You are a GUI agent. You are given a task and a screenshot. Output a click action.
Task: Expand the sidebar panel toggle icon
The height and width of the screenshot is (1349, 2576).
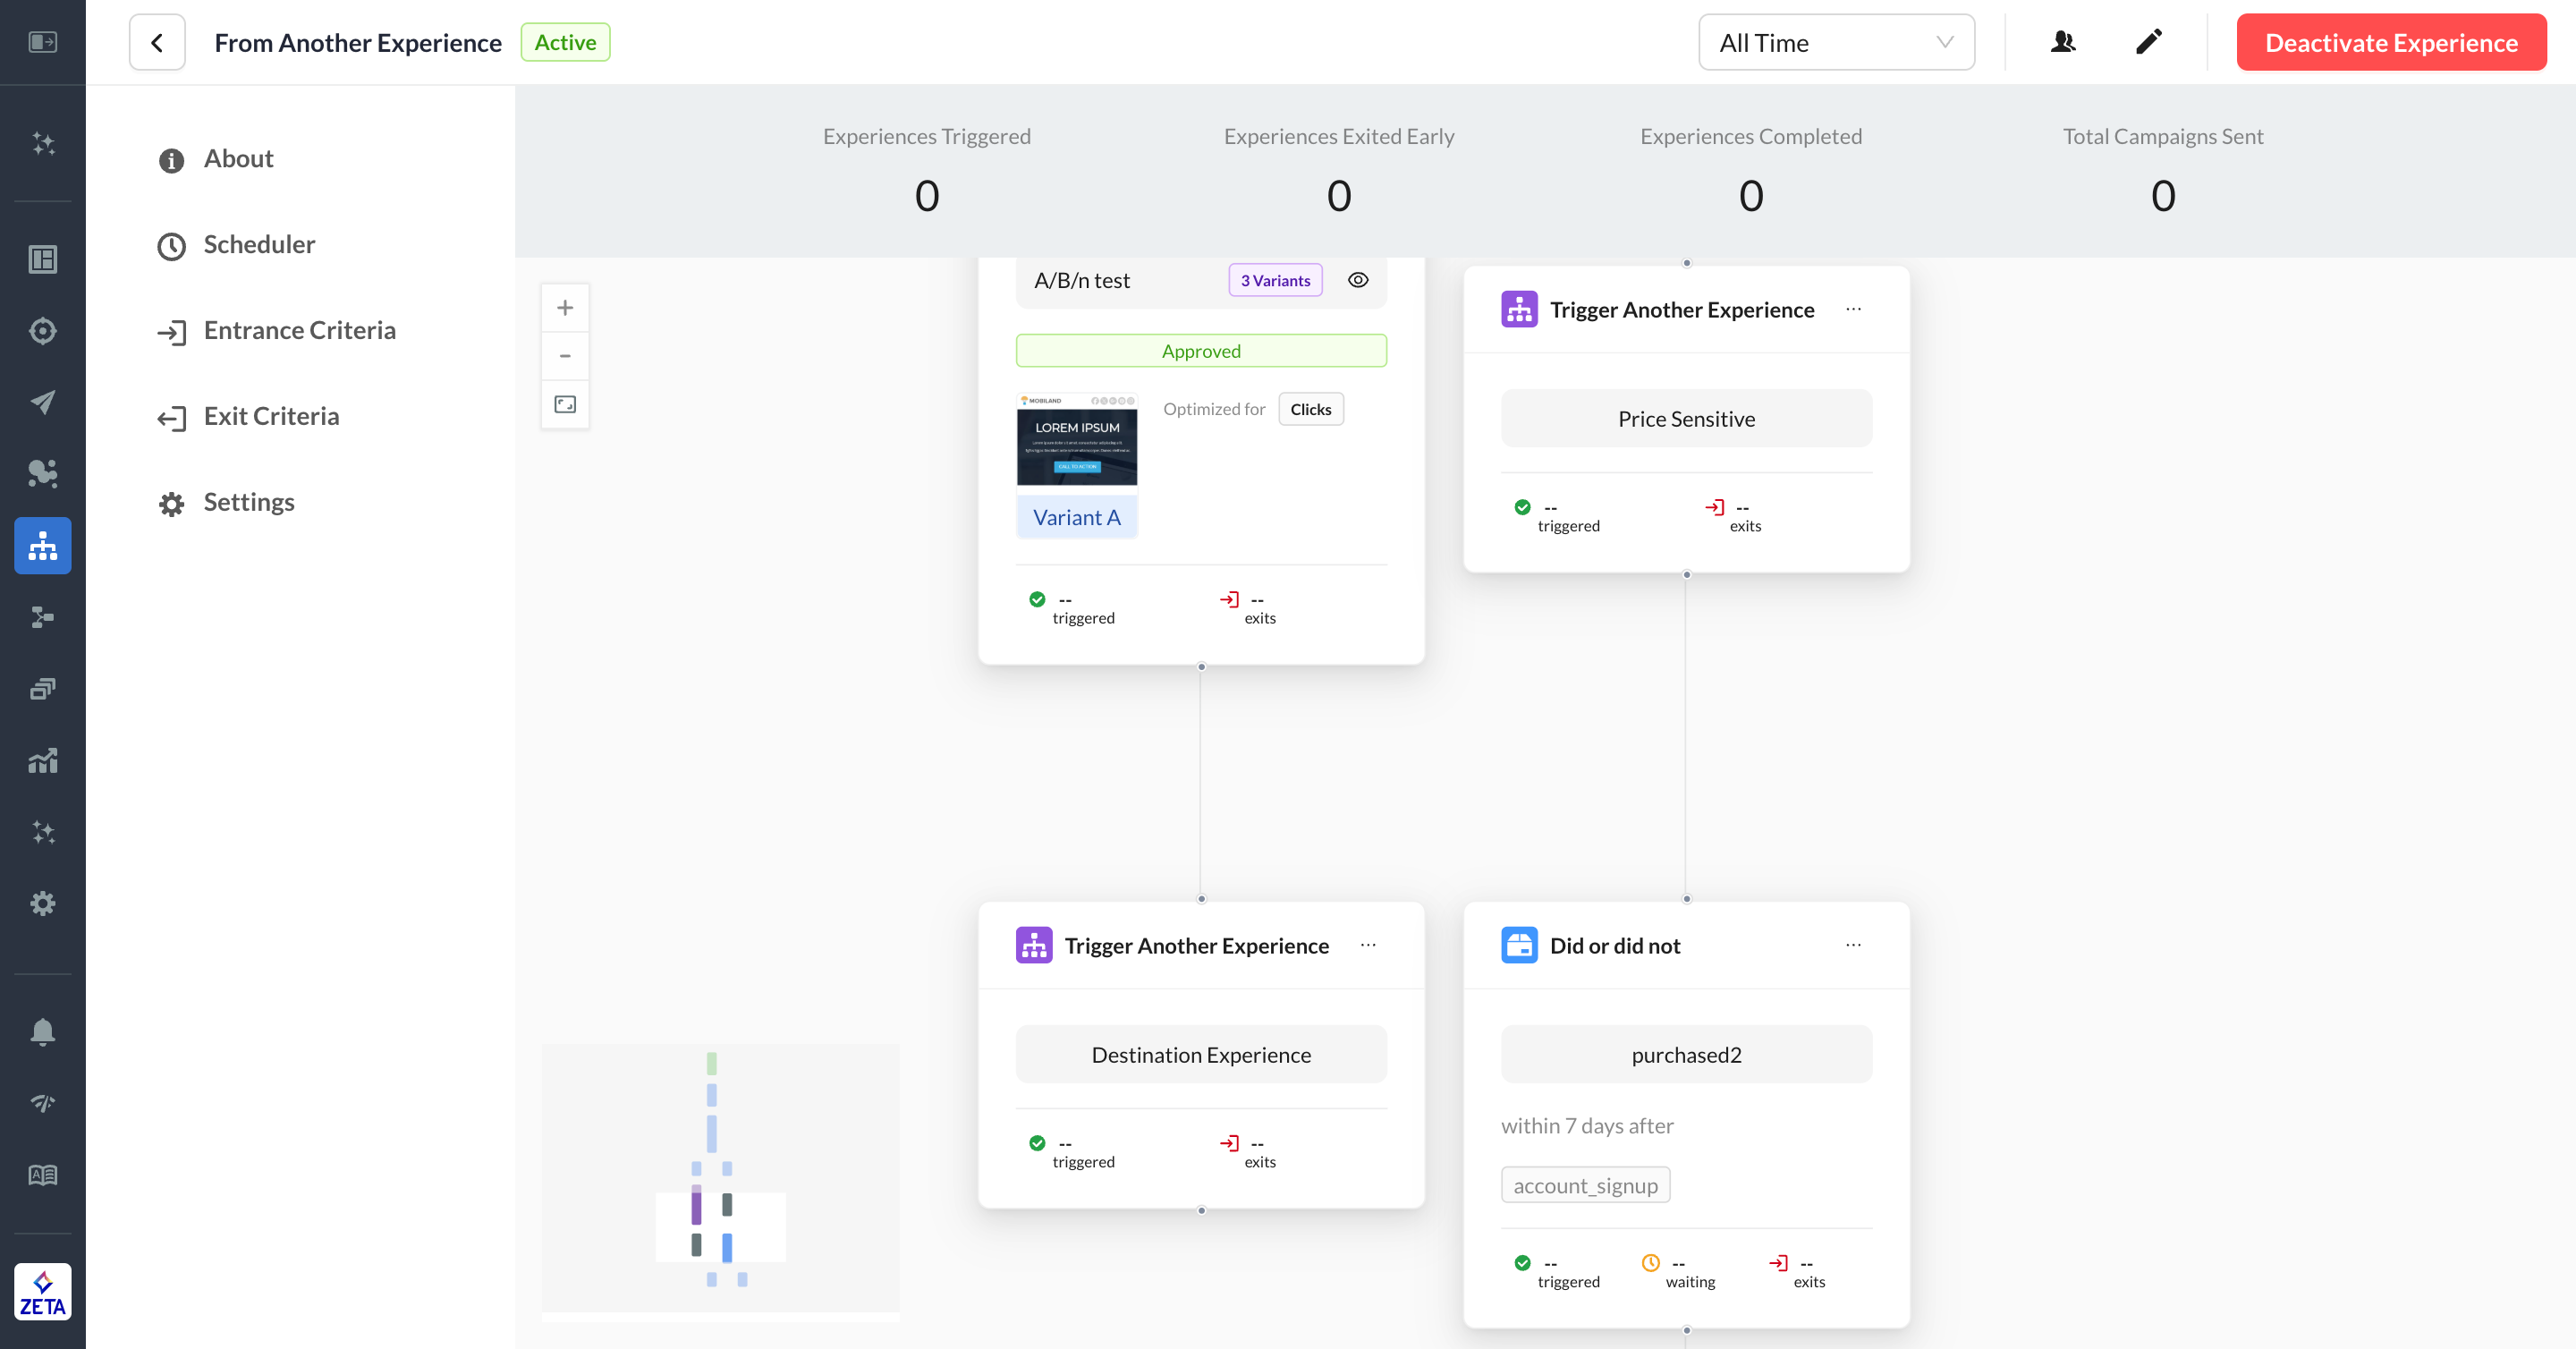click(x=42, y=42)
